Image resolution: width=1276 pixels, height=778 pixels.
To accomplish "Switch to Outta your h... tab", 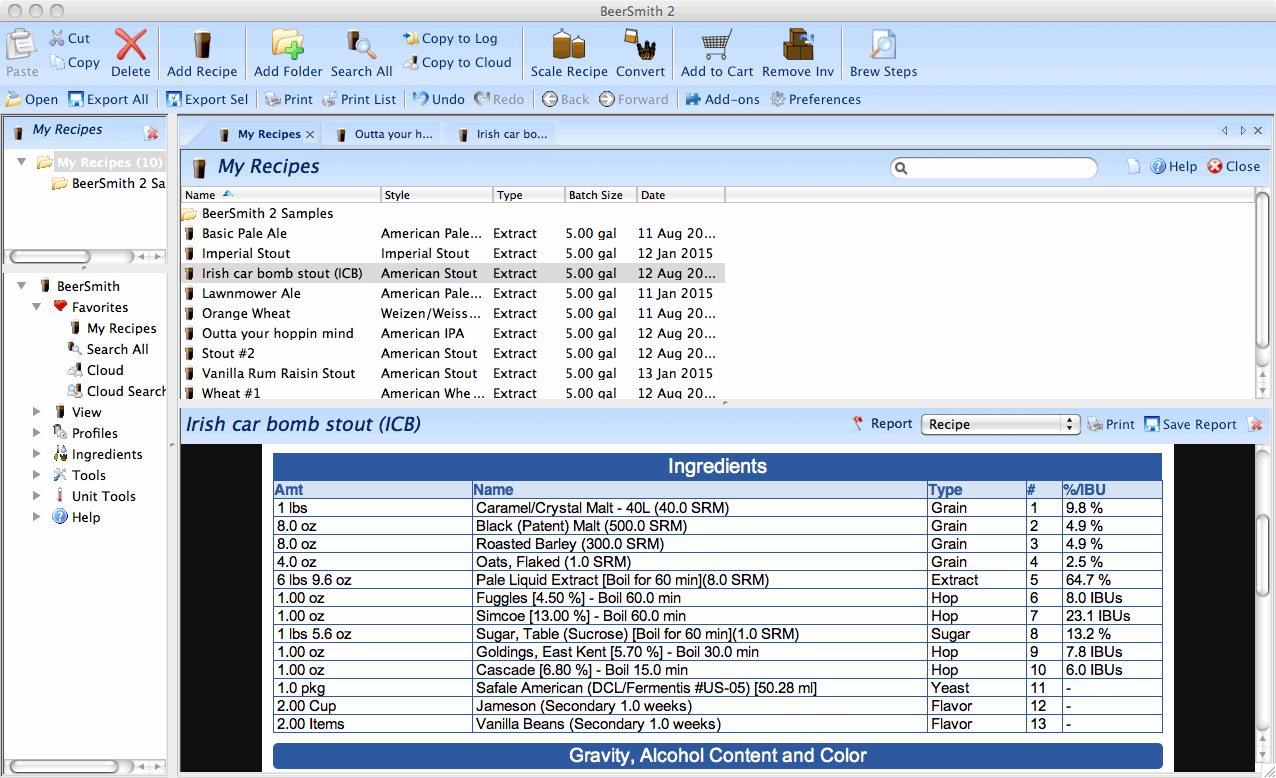I will 384,134.
